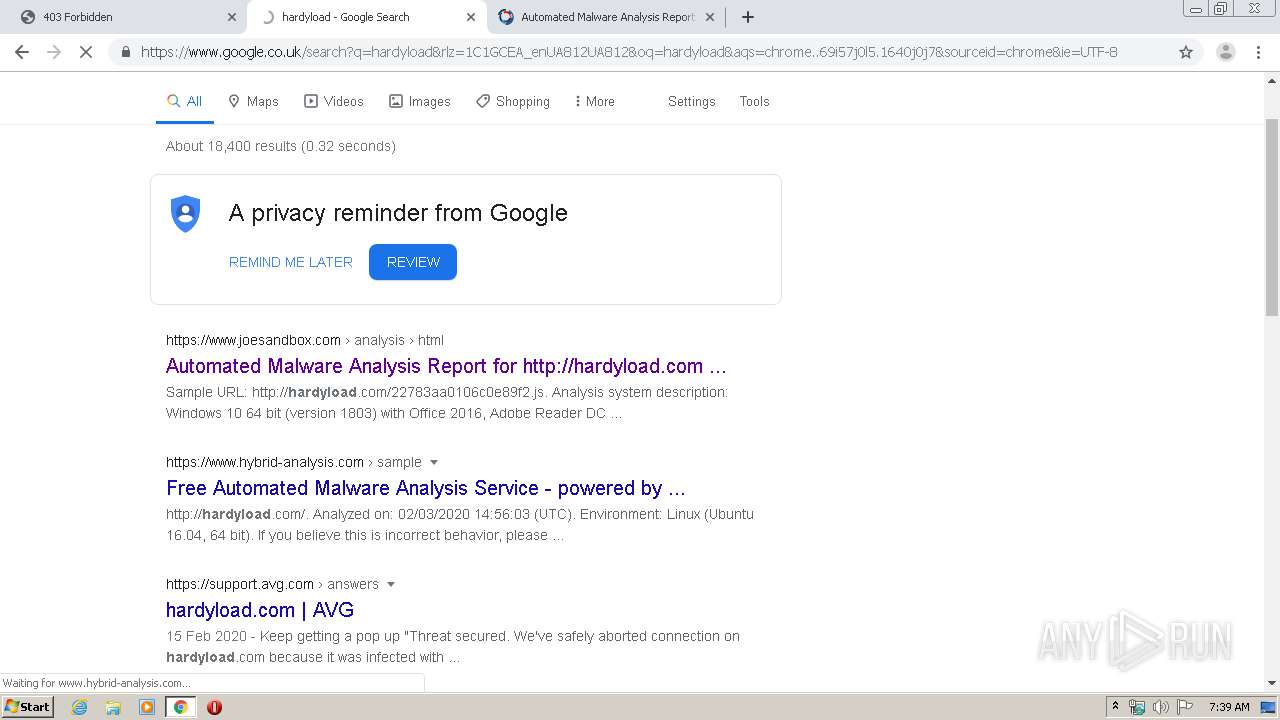1280x720 pixels.
Task: Open the hardyload.com | AVG result
Action: (x=260, y=610)
